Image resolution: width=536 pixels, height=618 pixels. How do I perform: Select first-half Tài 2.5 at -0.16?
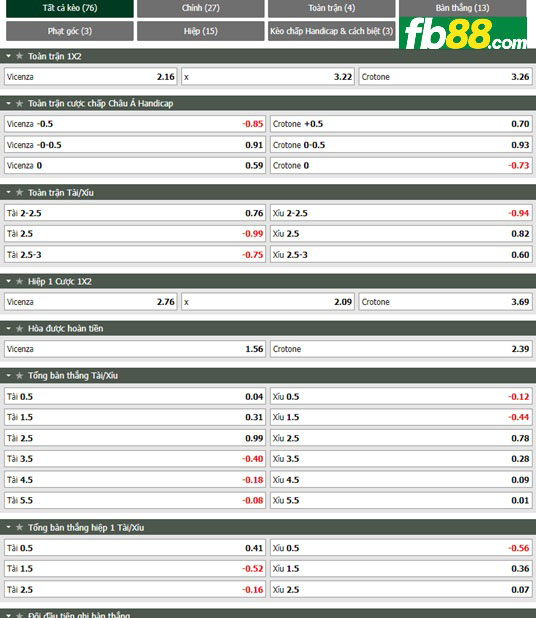pos(135,590)
